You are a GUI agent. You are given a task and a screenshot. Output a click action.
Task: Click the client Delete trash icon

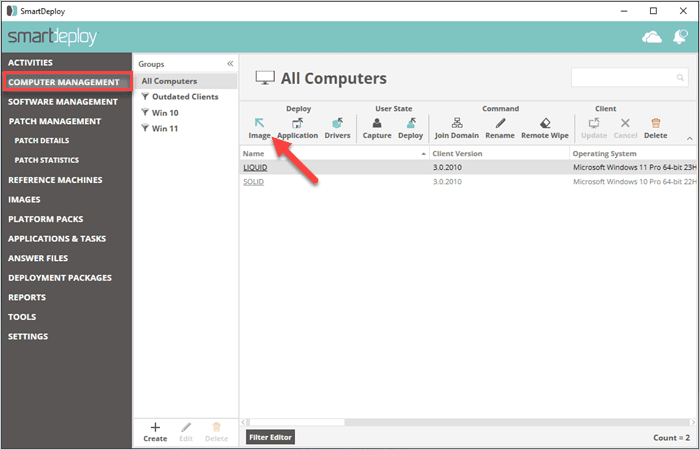(x=655, y=123)
